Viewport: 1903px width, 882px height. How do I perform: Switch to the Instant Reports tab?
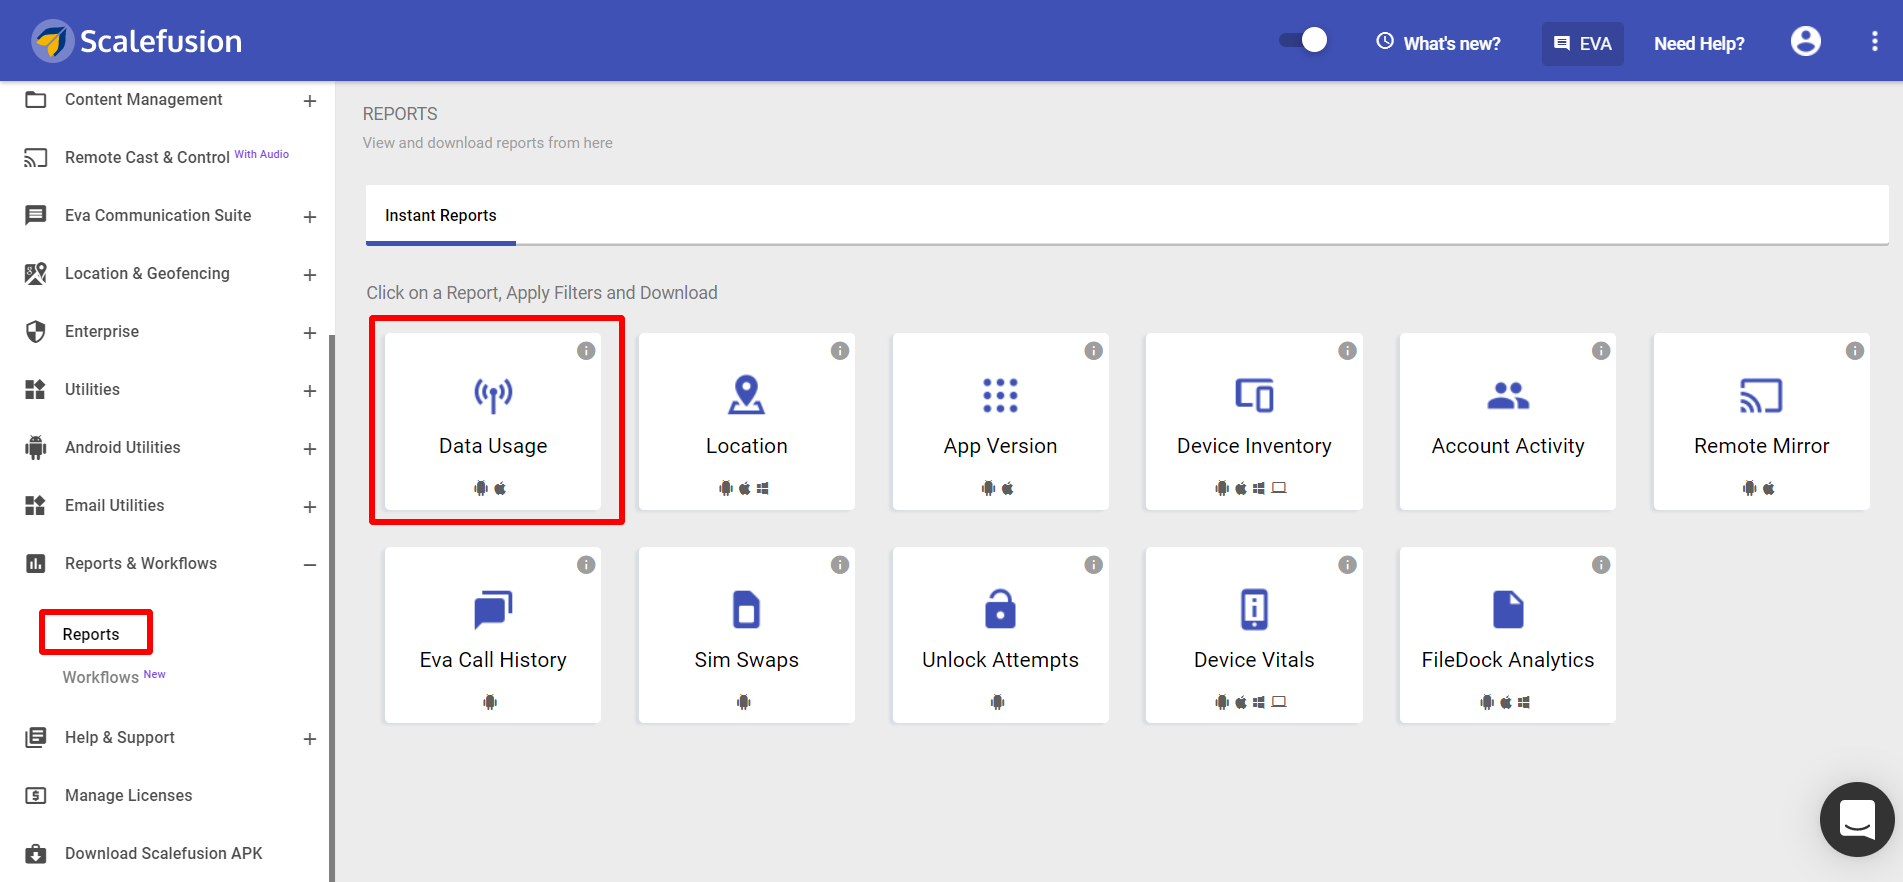pyautogui.click(x=441, y=215)
